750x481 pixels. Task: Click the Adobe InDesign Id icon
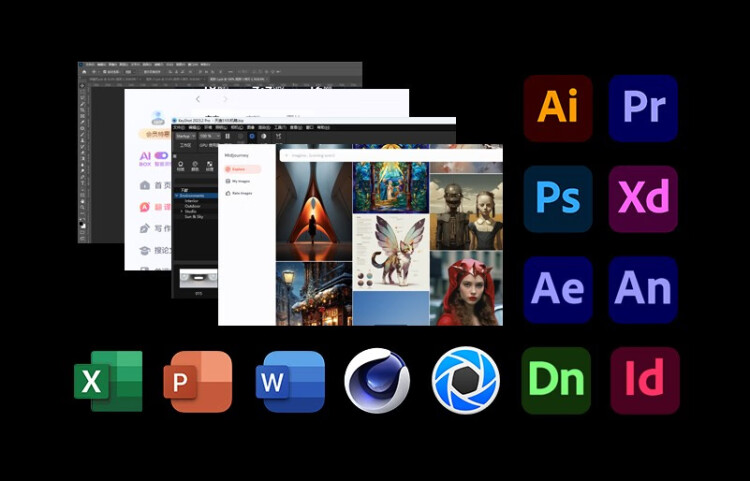(643, 381)
